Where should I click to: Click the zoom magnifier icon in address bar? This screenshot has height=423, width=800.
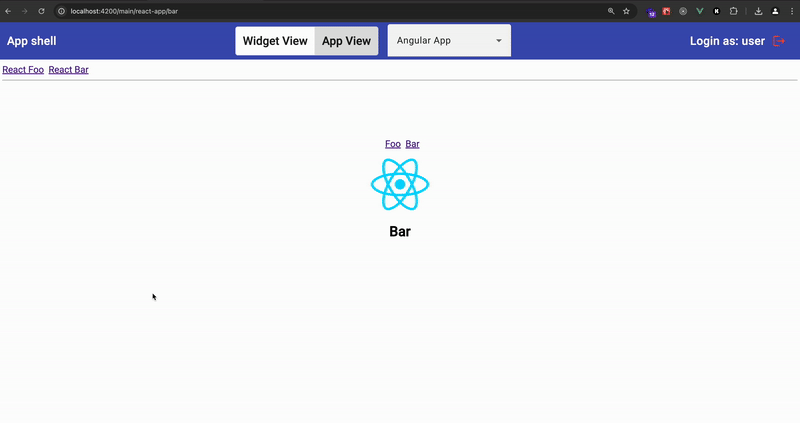(x=611, y=11)
